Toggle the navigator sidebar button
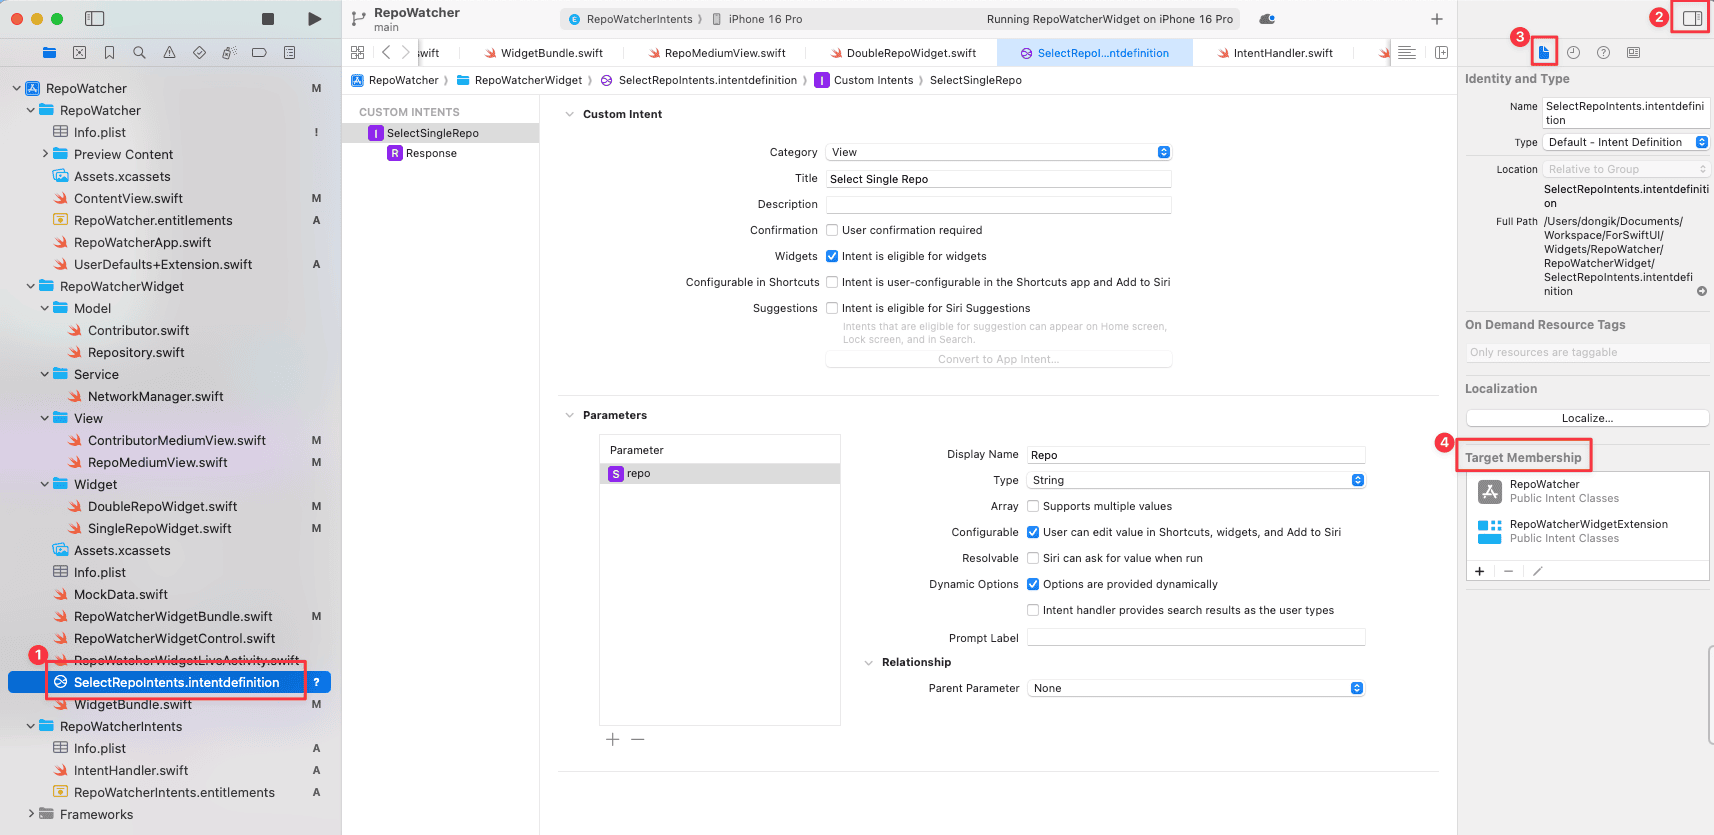 click(x=94, y=19)
